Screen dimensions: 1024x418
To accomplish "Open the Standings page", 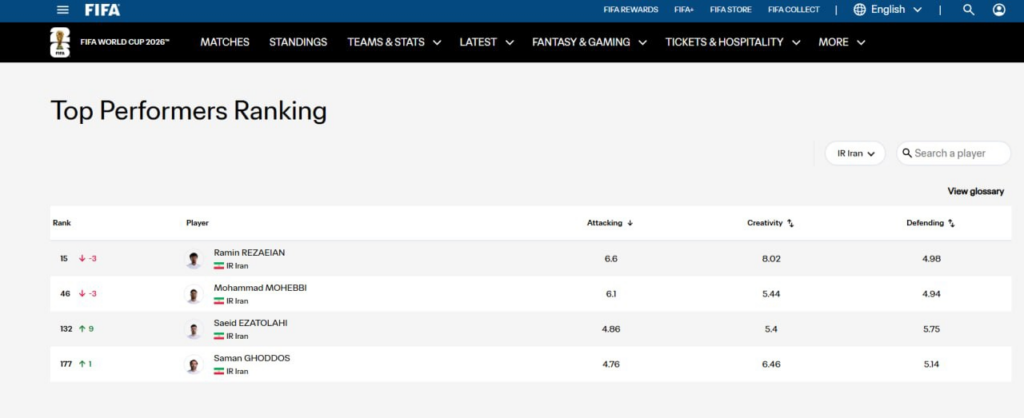I will [298, 42].
